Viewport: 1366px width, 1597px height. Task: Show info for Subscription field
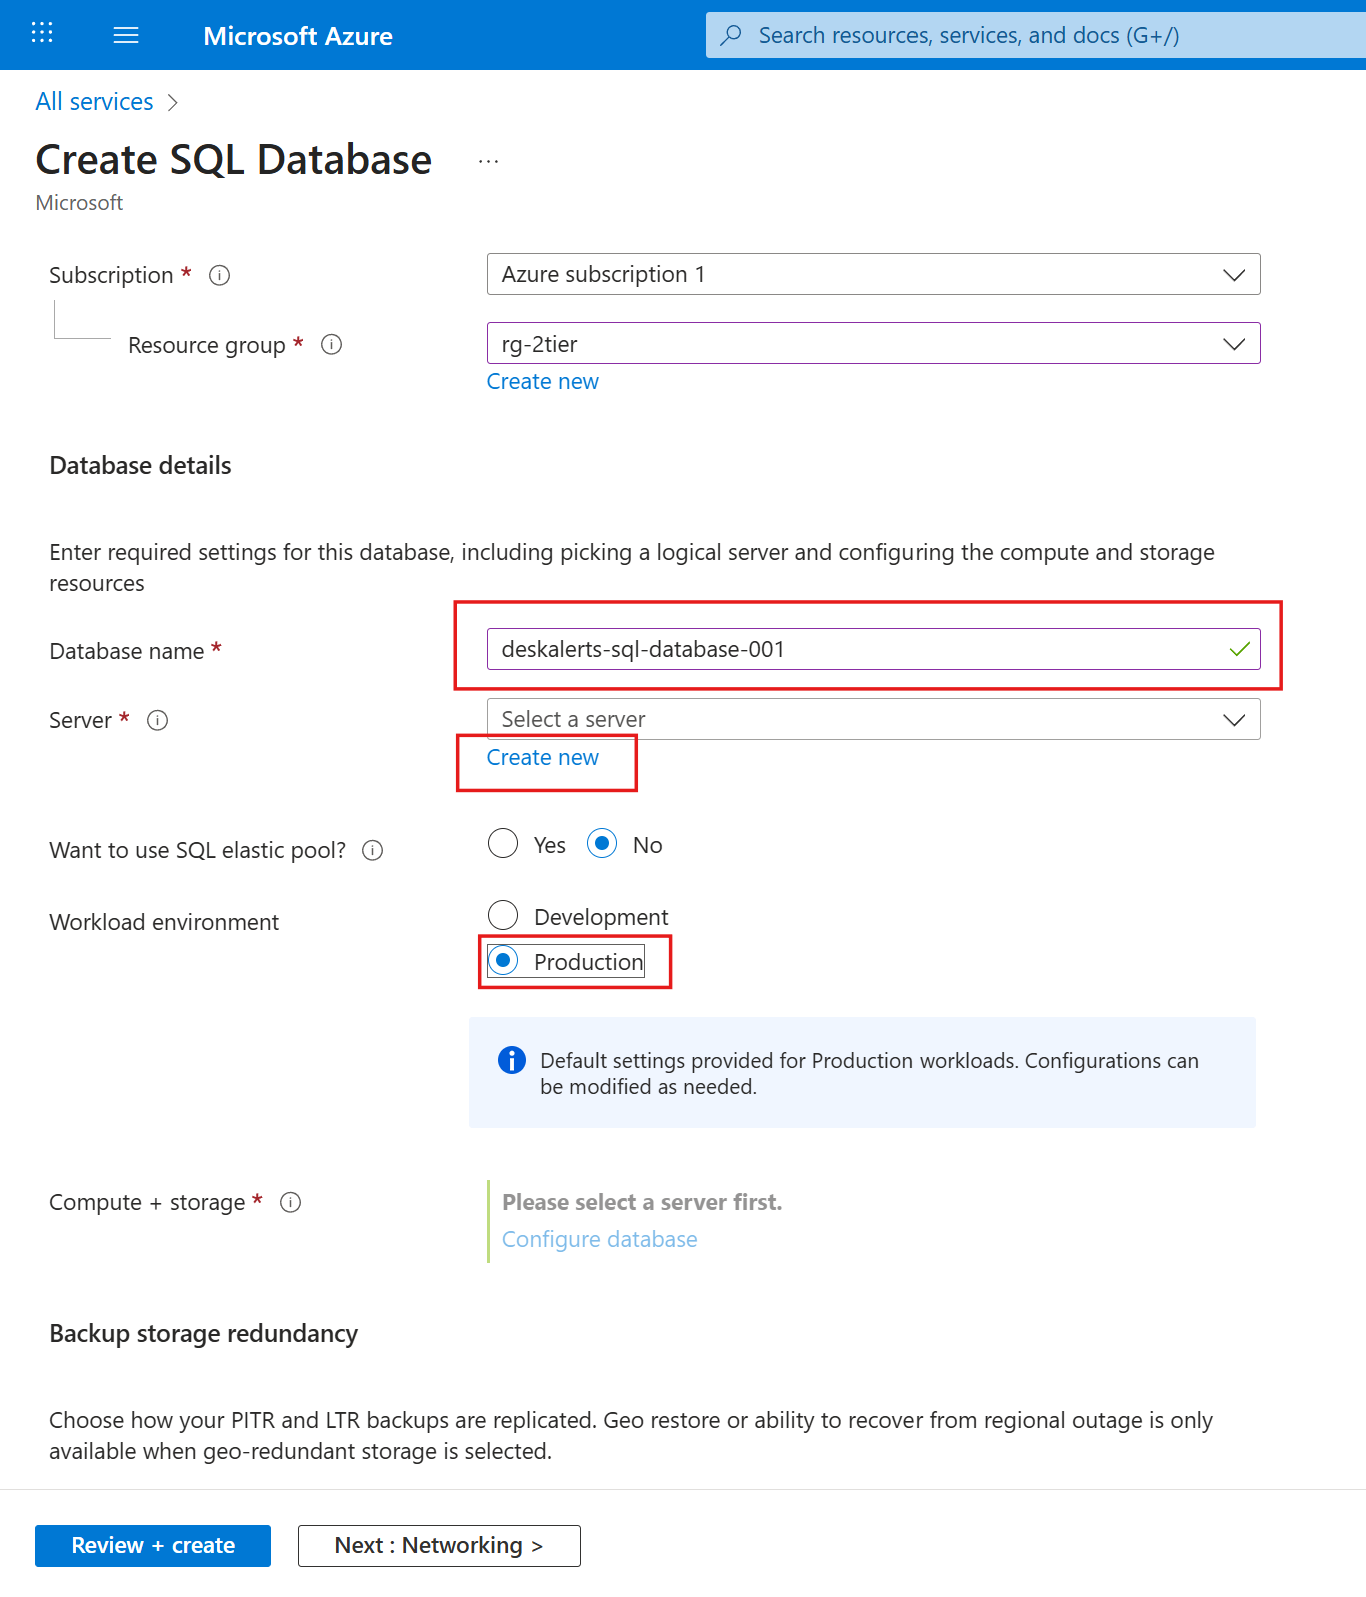pos(219,275)
